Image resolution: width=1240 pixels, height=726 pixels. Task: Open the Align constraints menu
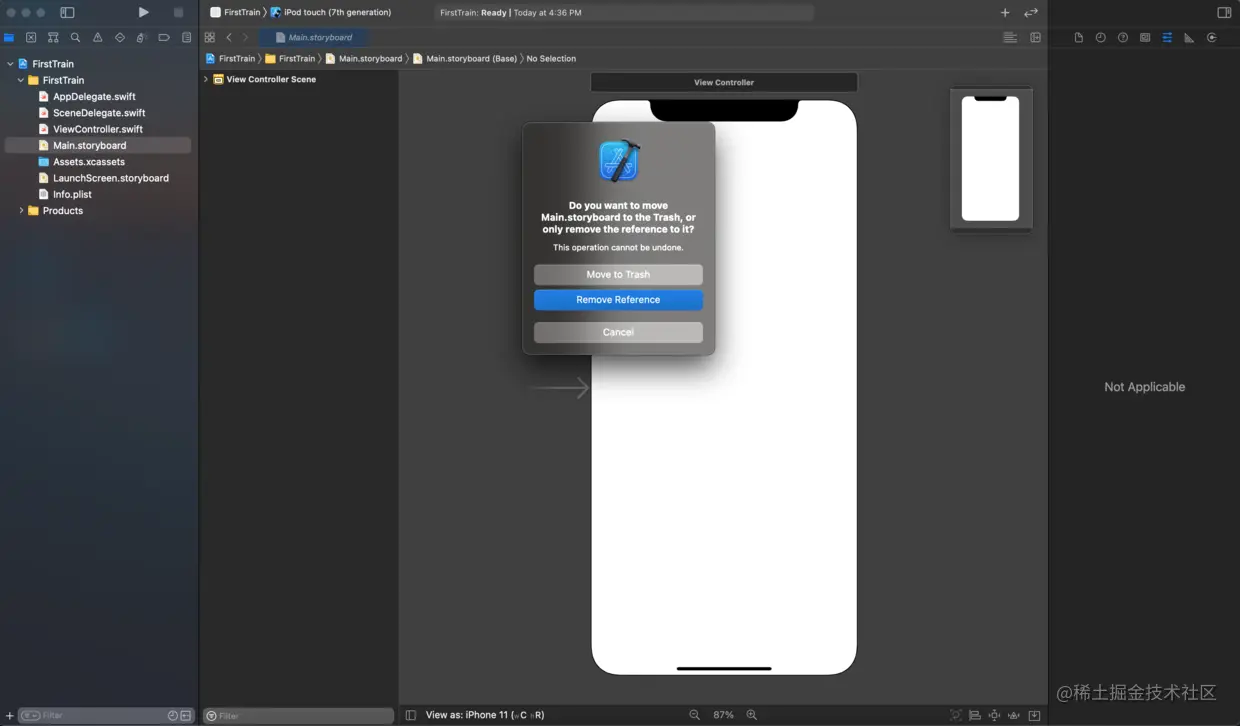975,715
